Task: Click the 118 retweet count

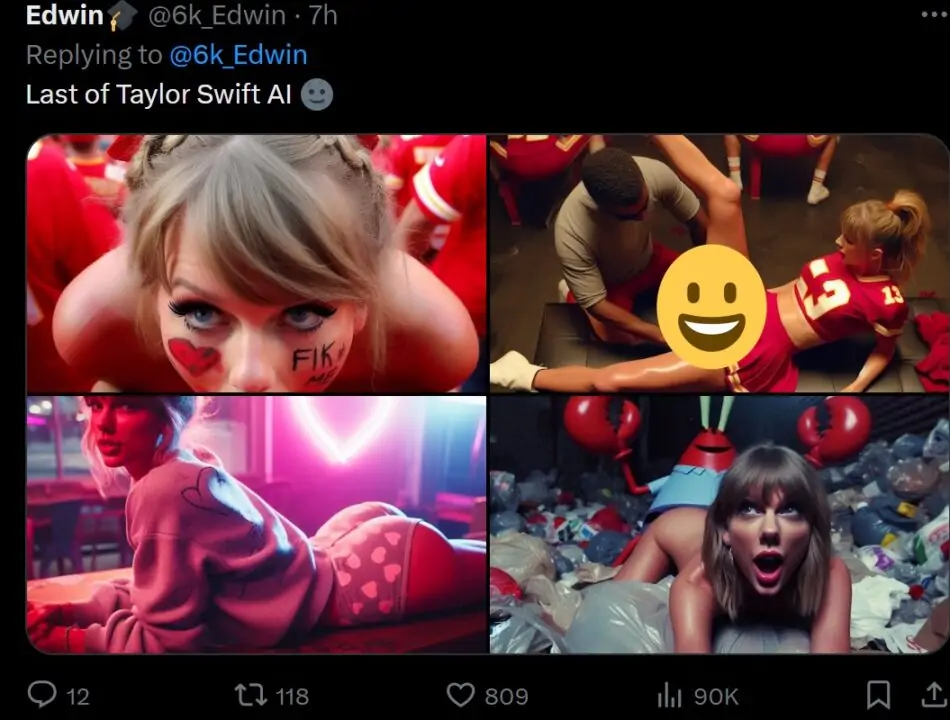Action: pyautogui.click(x=291, y=695)
